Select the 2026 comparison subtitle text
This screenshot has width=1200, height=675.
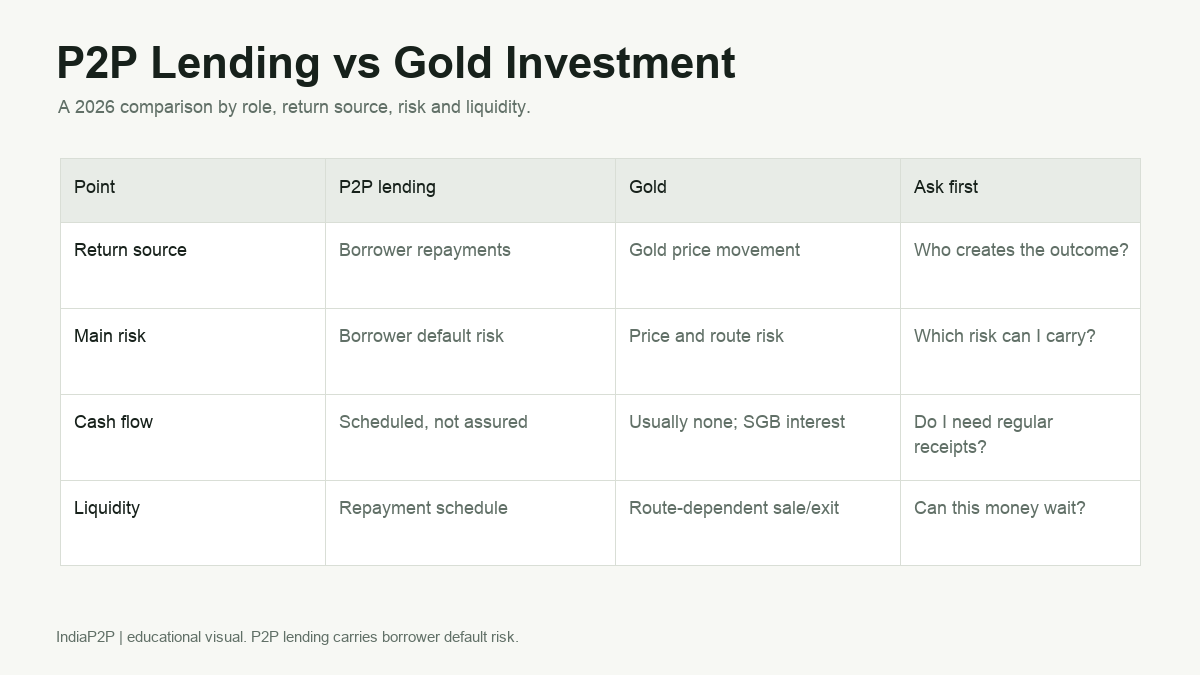click(294, 107)
